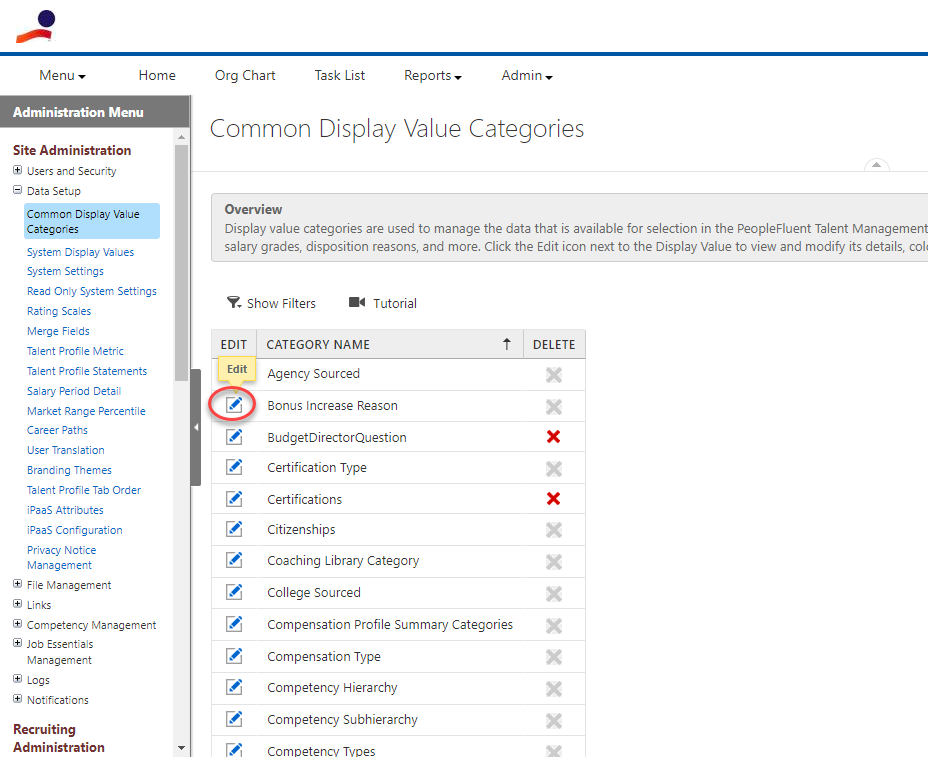Show Filters for the category list
Screen dimensions: 928x757
(x=272, y=303)
